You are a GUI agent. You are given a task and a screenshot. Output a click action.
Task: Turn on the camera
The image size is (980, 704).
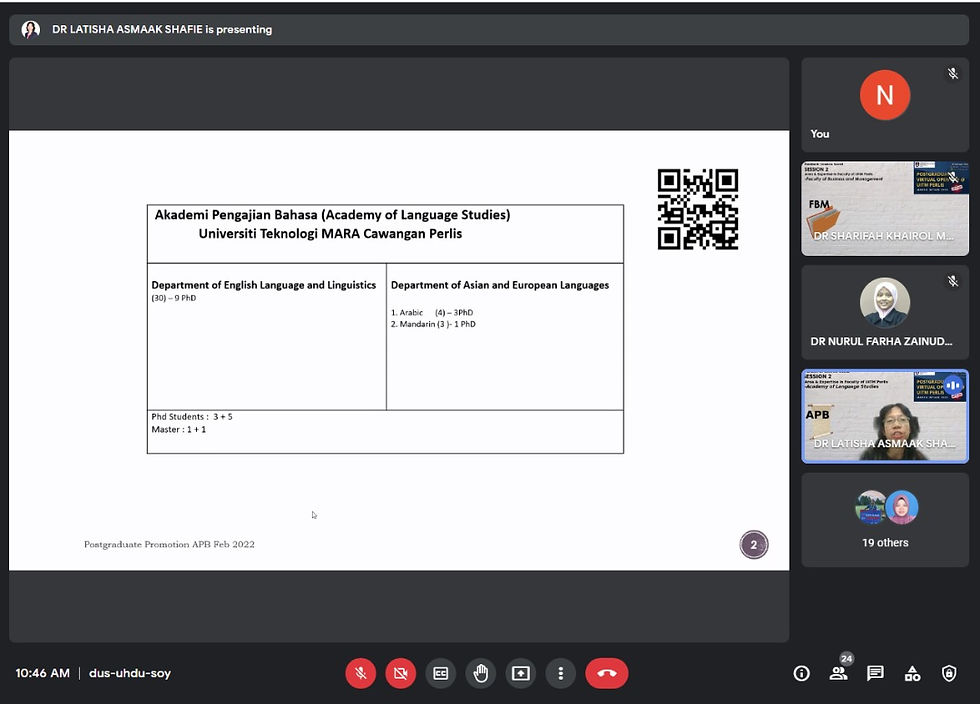pos(401,673)
